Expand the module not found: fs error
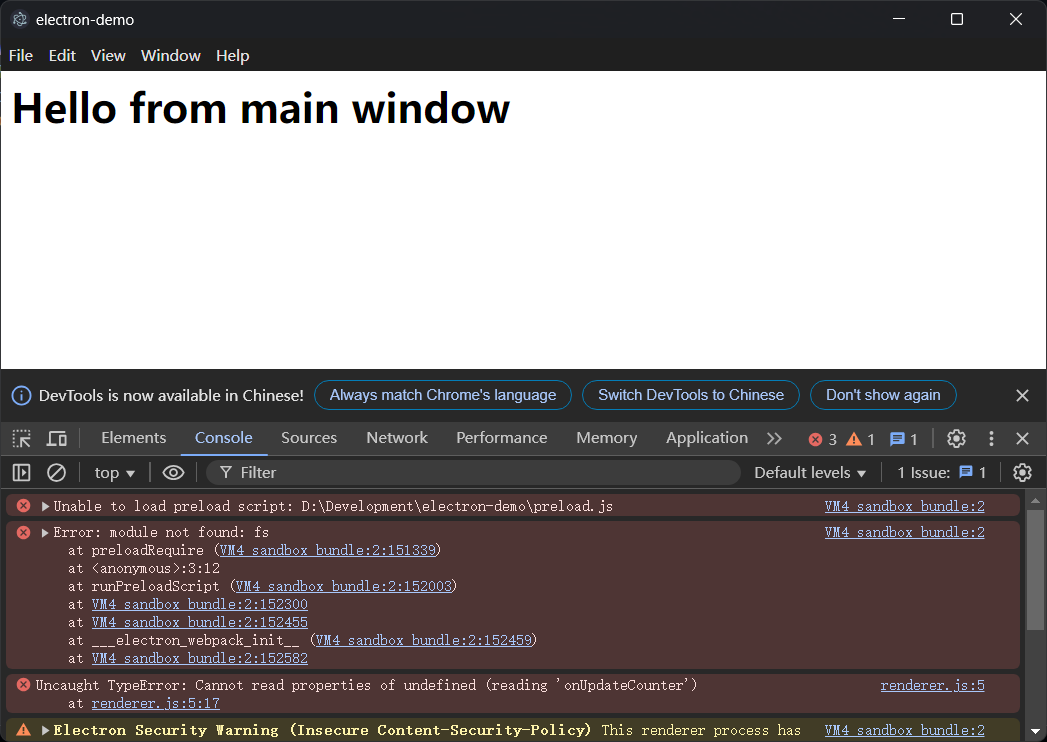 [45, 532]
